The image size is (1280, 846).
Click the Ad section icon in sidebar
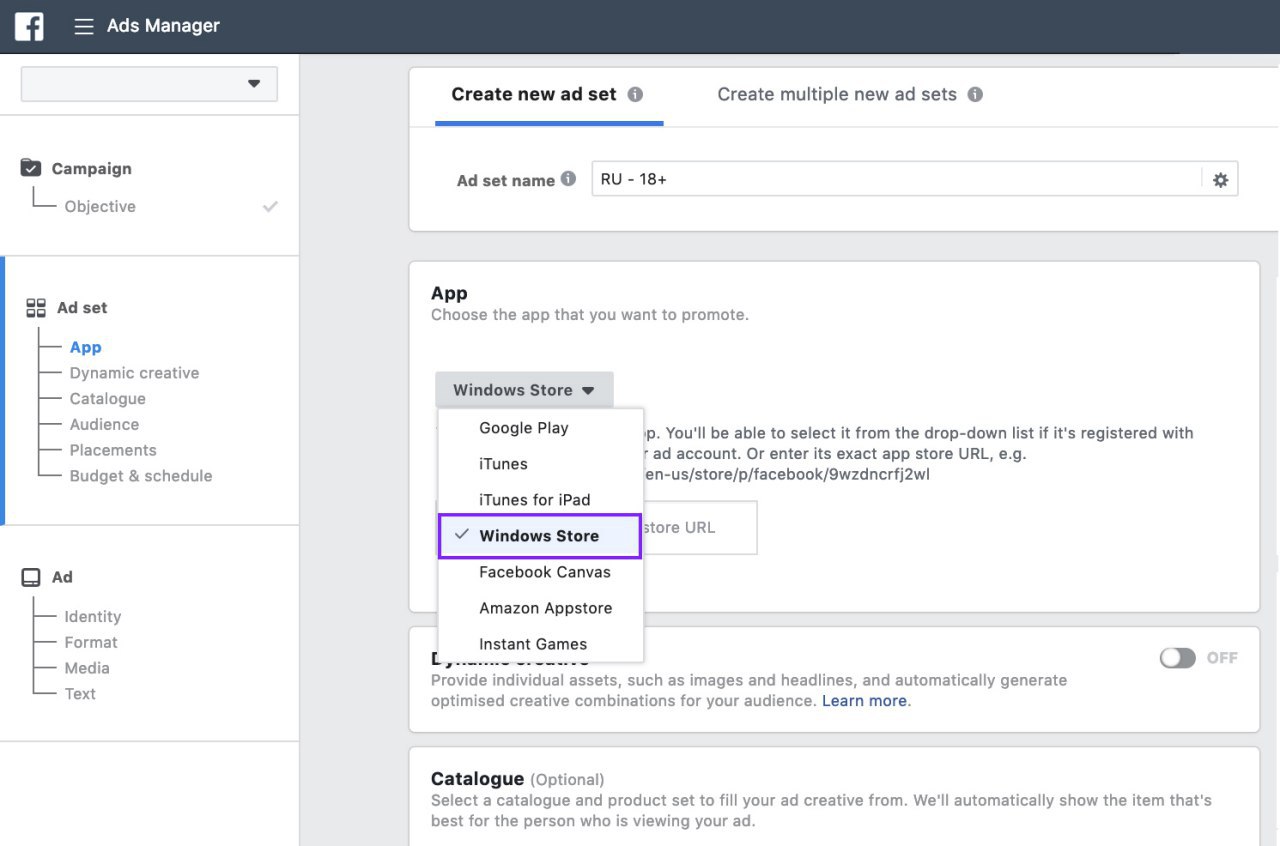pyautogui.click(x=32, y=577)
